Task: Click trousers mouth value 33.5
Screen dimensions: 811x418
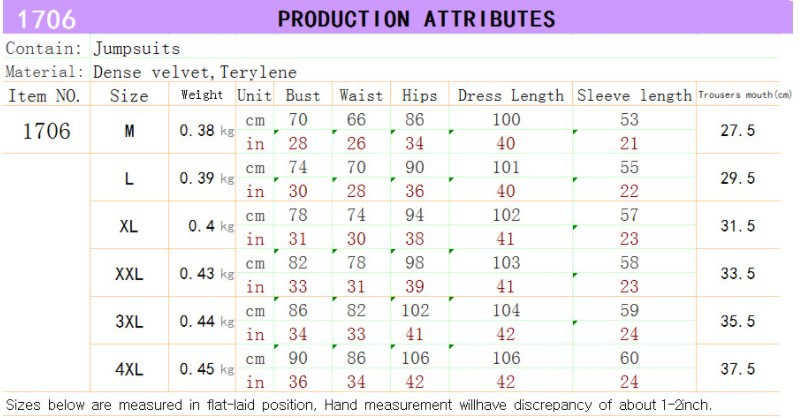Action: point(738,273)
